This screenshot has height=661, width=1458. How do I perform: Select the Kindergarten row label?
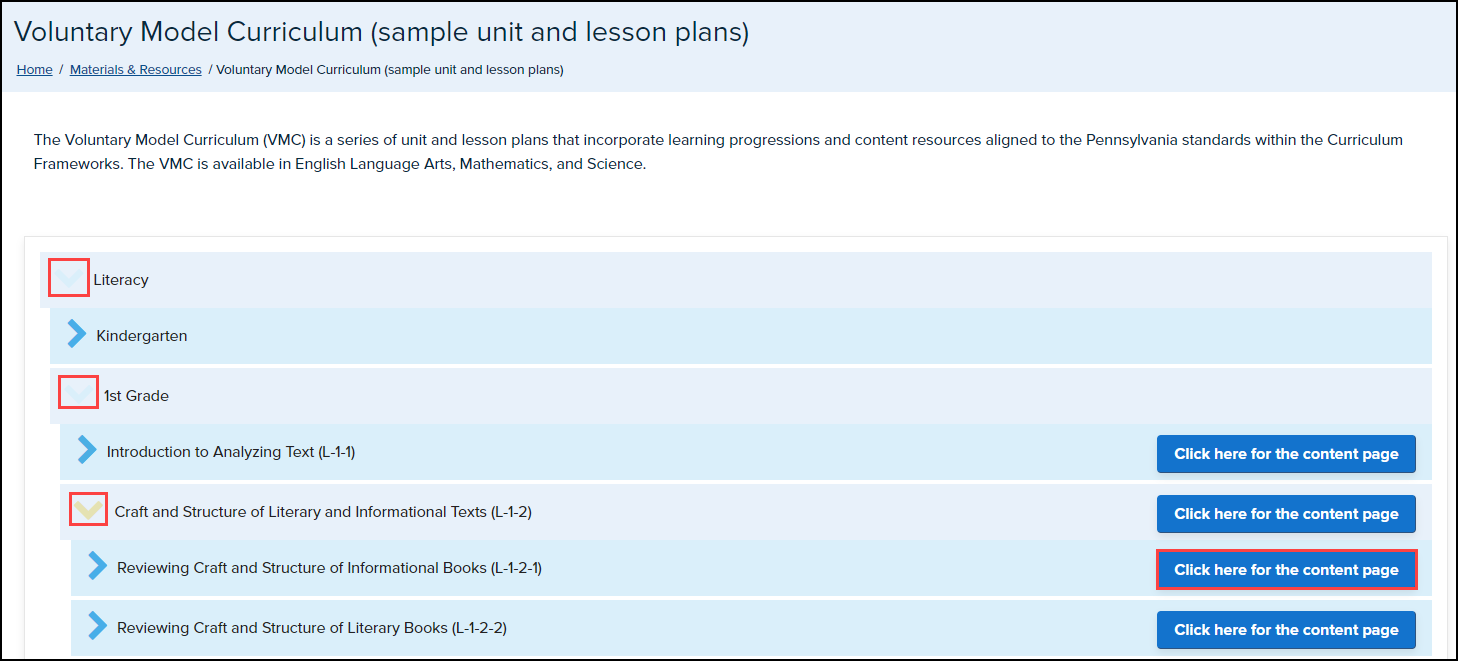pos(142,336)
